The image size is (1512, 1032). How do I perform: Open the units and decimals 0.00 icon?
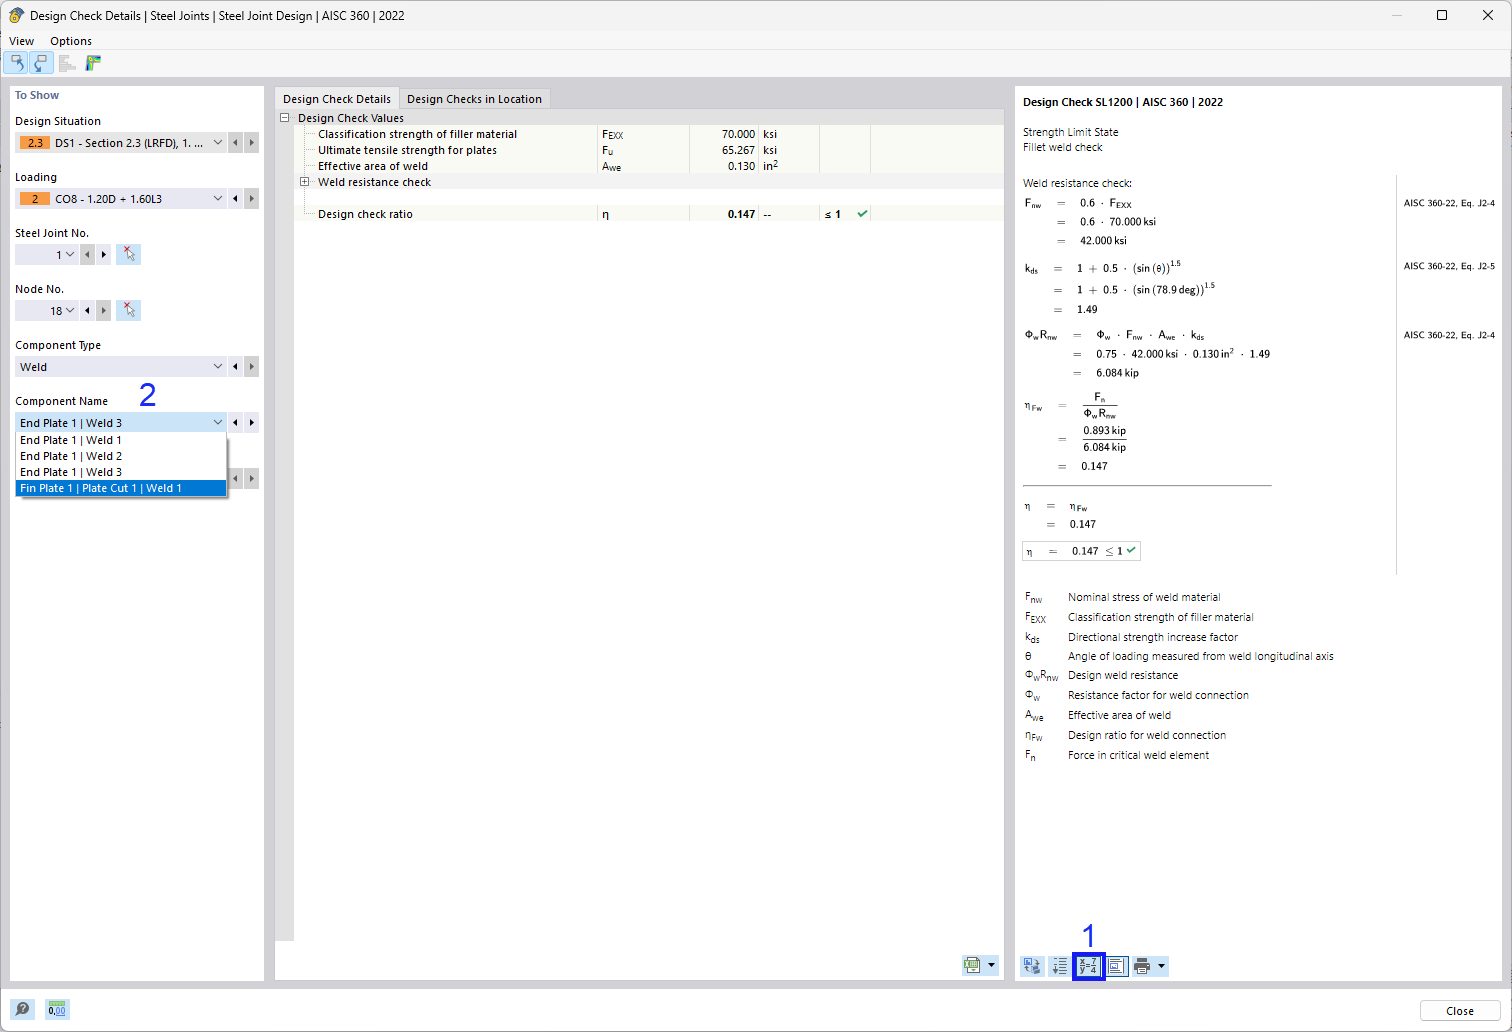pyautogui.click(x=57, y=1010)
